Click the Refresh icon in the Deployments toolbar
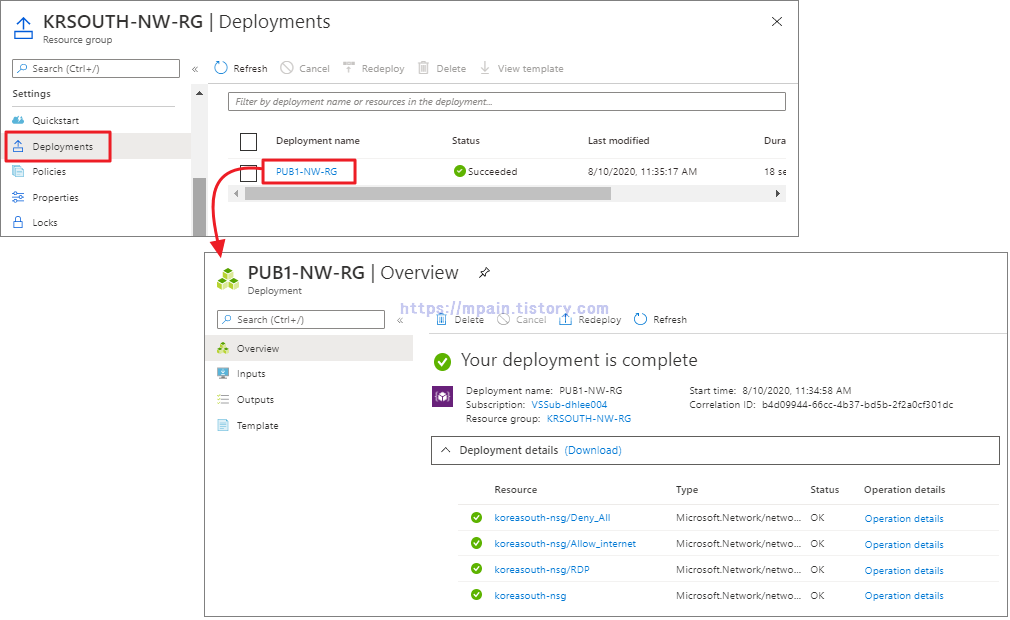Image resolution: width=1010 pixels, height=620 pixels. 221,68
